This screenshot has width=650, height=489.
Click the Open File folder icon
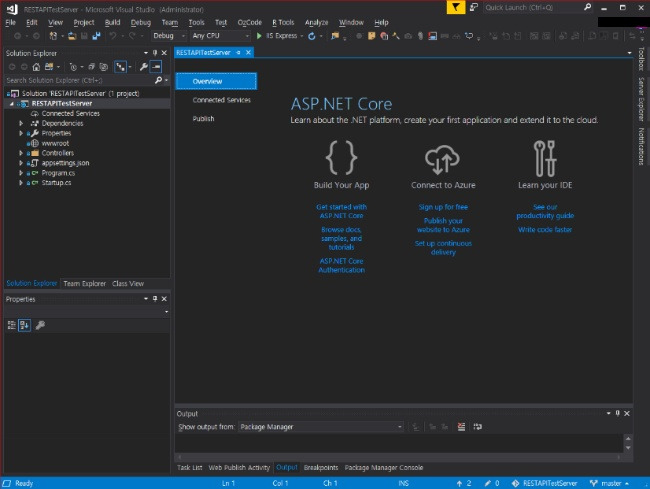click(x=72, y=36)
